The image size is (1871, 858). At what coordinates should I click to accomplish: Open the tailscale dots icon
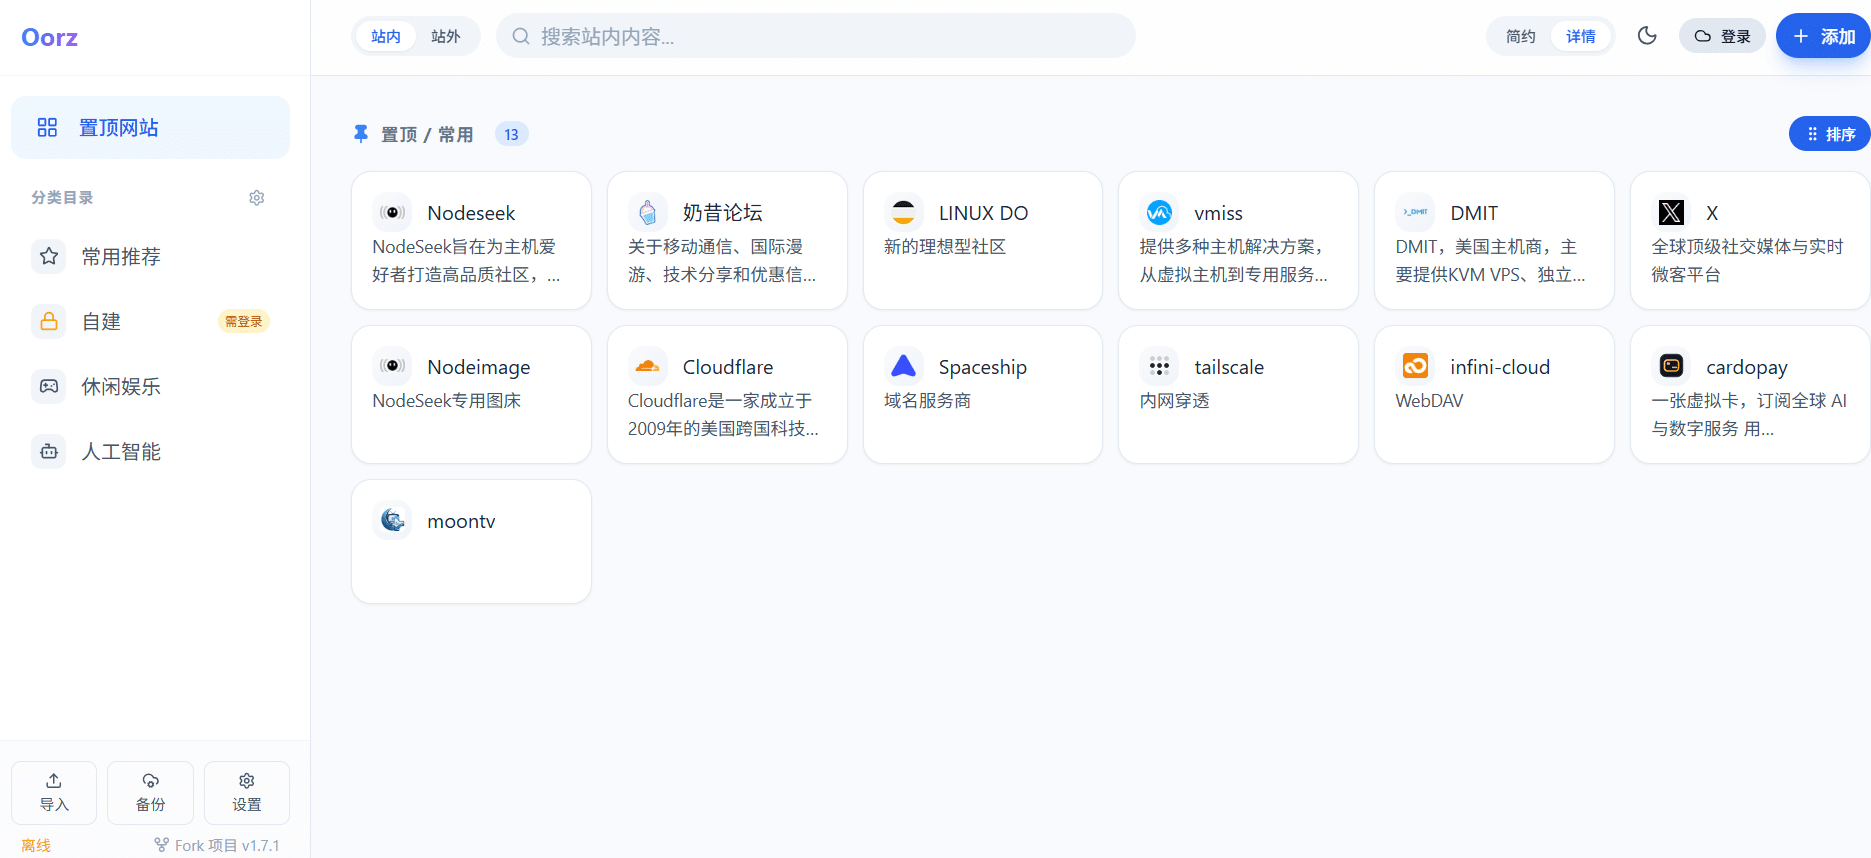tap(1159, 366)
